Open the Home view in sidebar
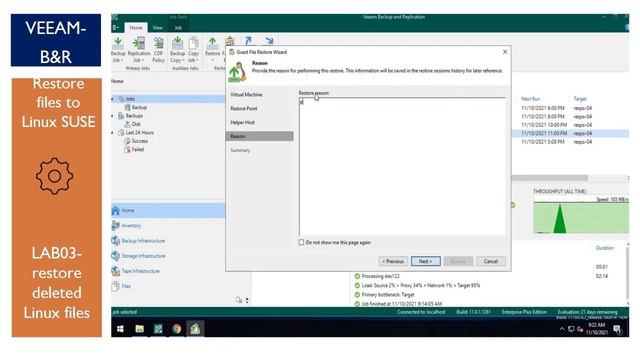Screen dimensions: 640x360 point(168,211)
